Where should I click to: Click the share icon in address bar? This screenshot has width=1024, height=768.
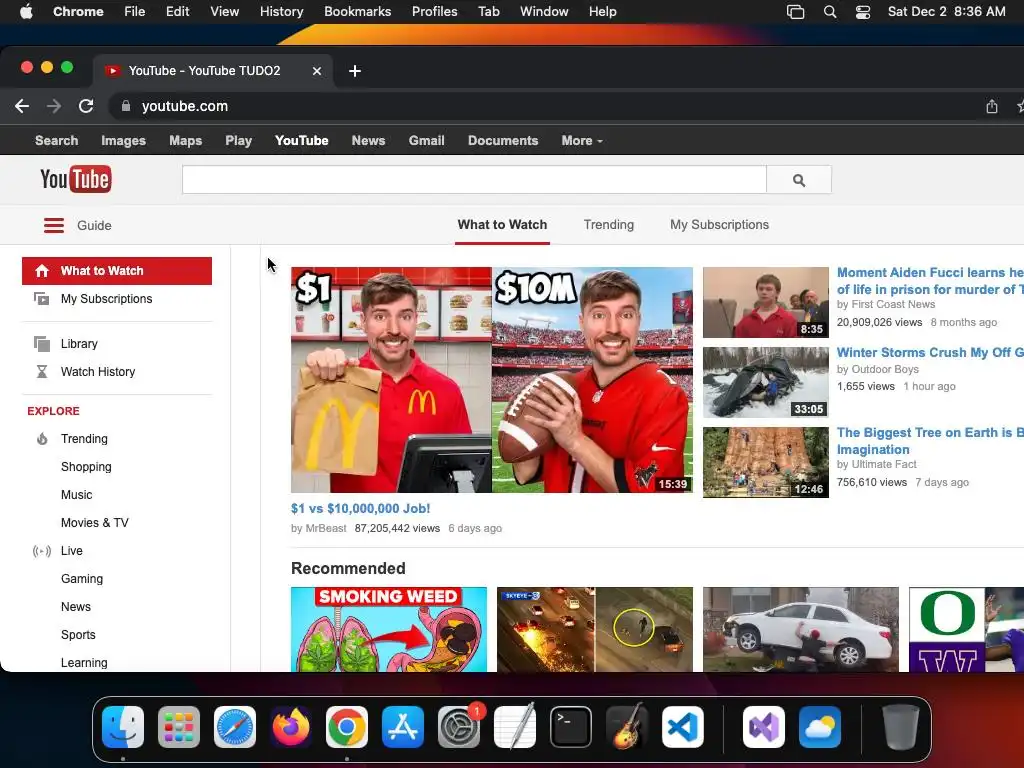point(991,106)
